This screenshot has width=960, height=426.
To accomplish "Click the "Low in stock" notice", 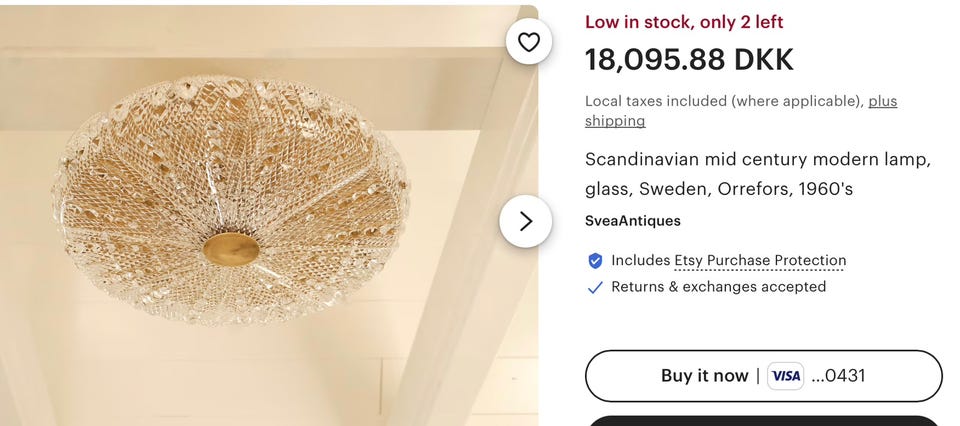I will click(684, 22).
